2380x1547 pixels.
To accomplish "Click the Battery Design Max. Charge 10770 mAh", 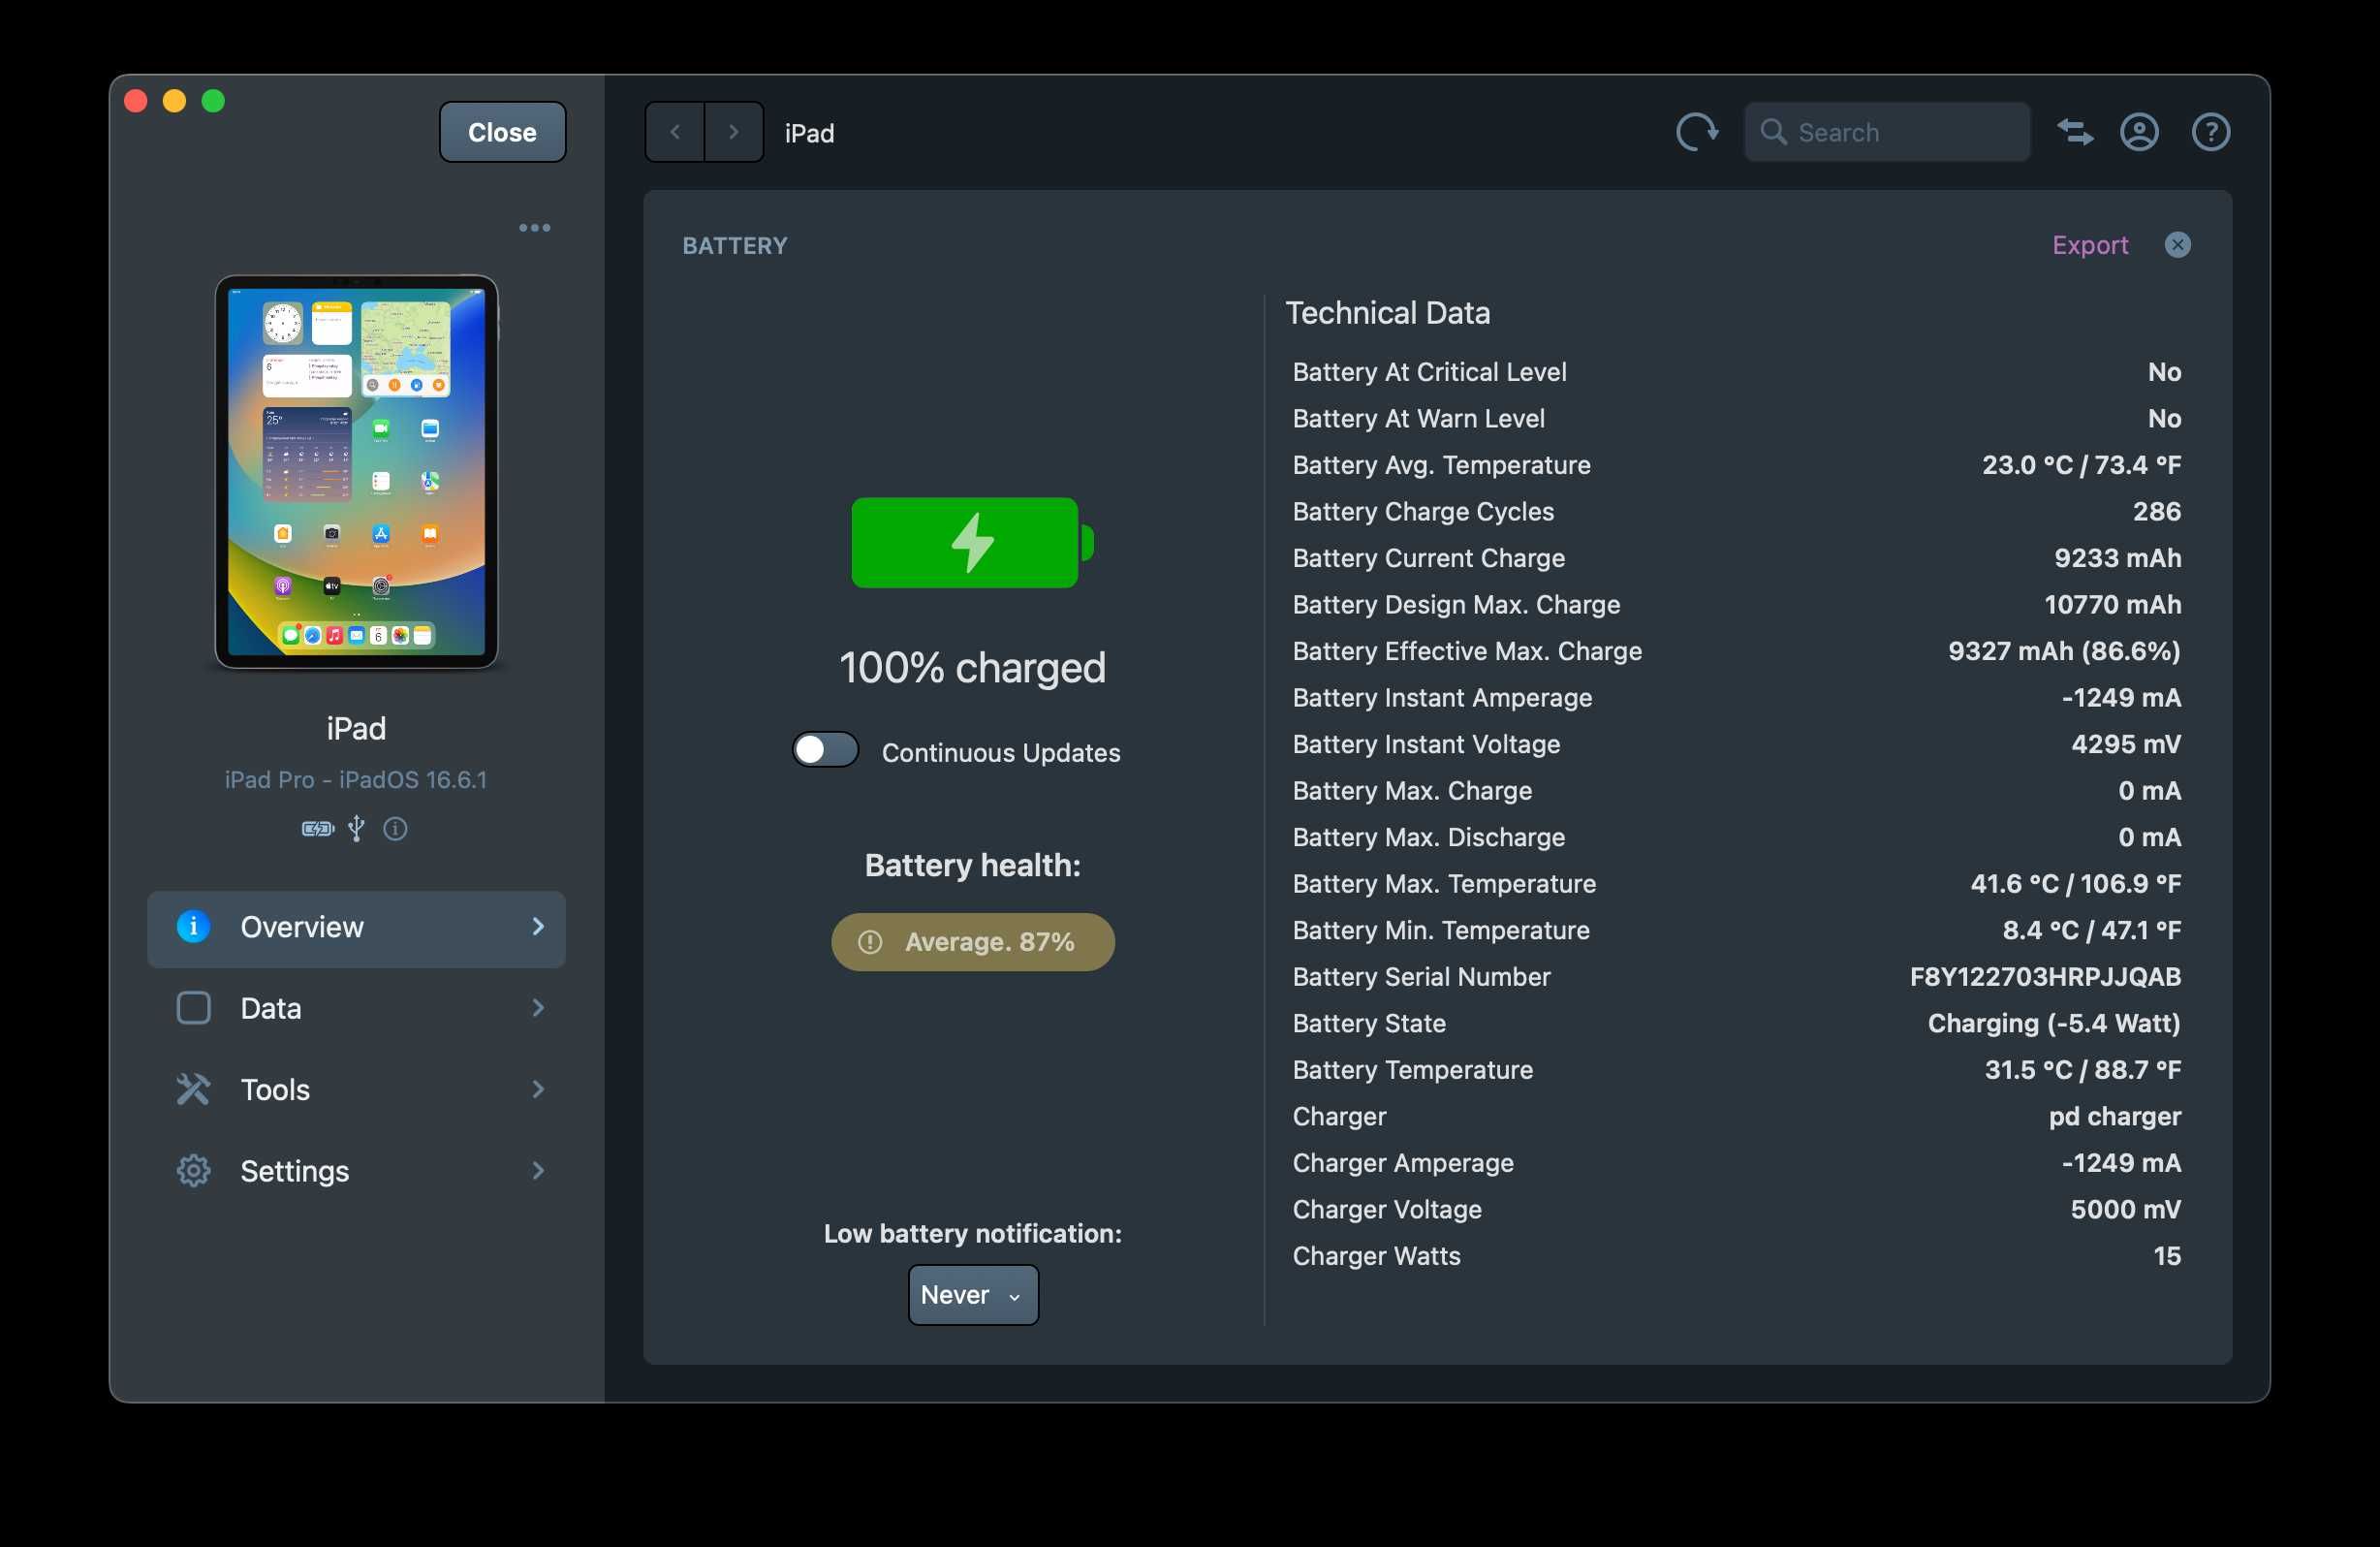I will [2112, 604].
